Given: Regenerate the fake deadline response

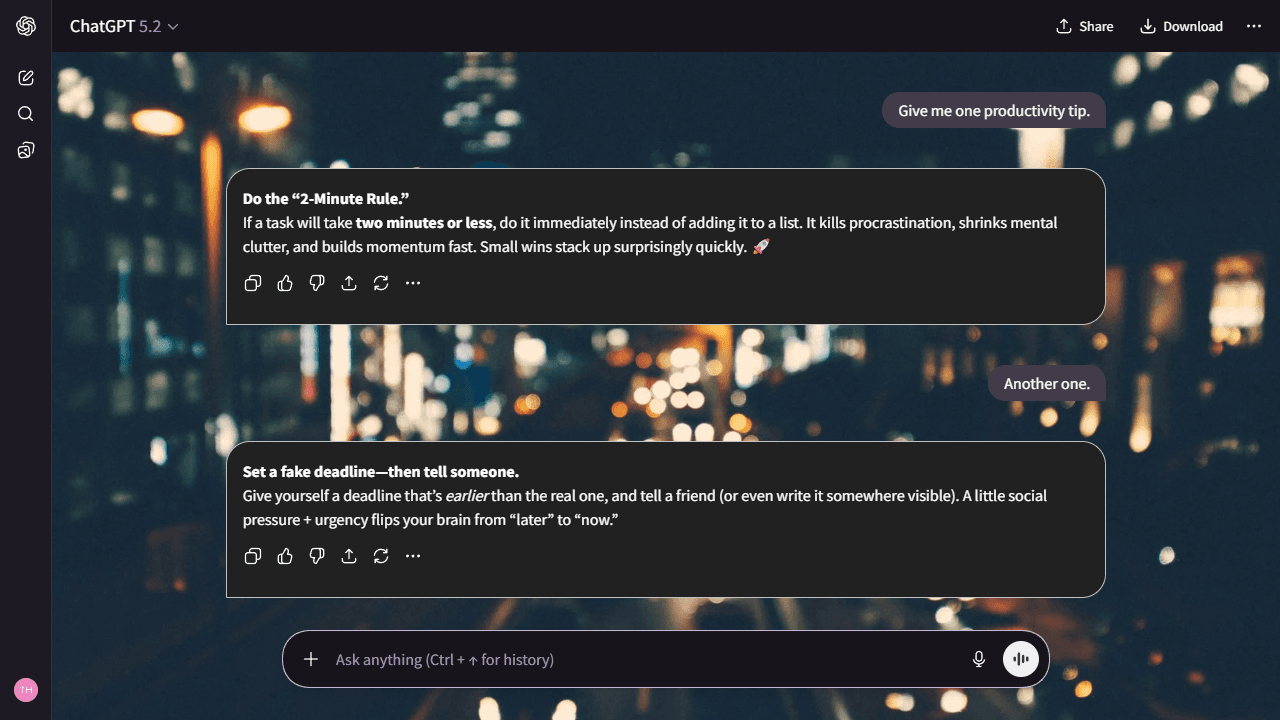Looking at the screenshot, I should pyautogui.click(x=381, y=556).
